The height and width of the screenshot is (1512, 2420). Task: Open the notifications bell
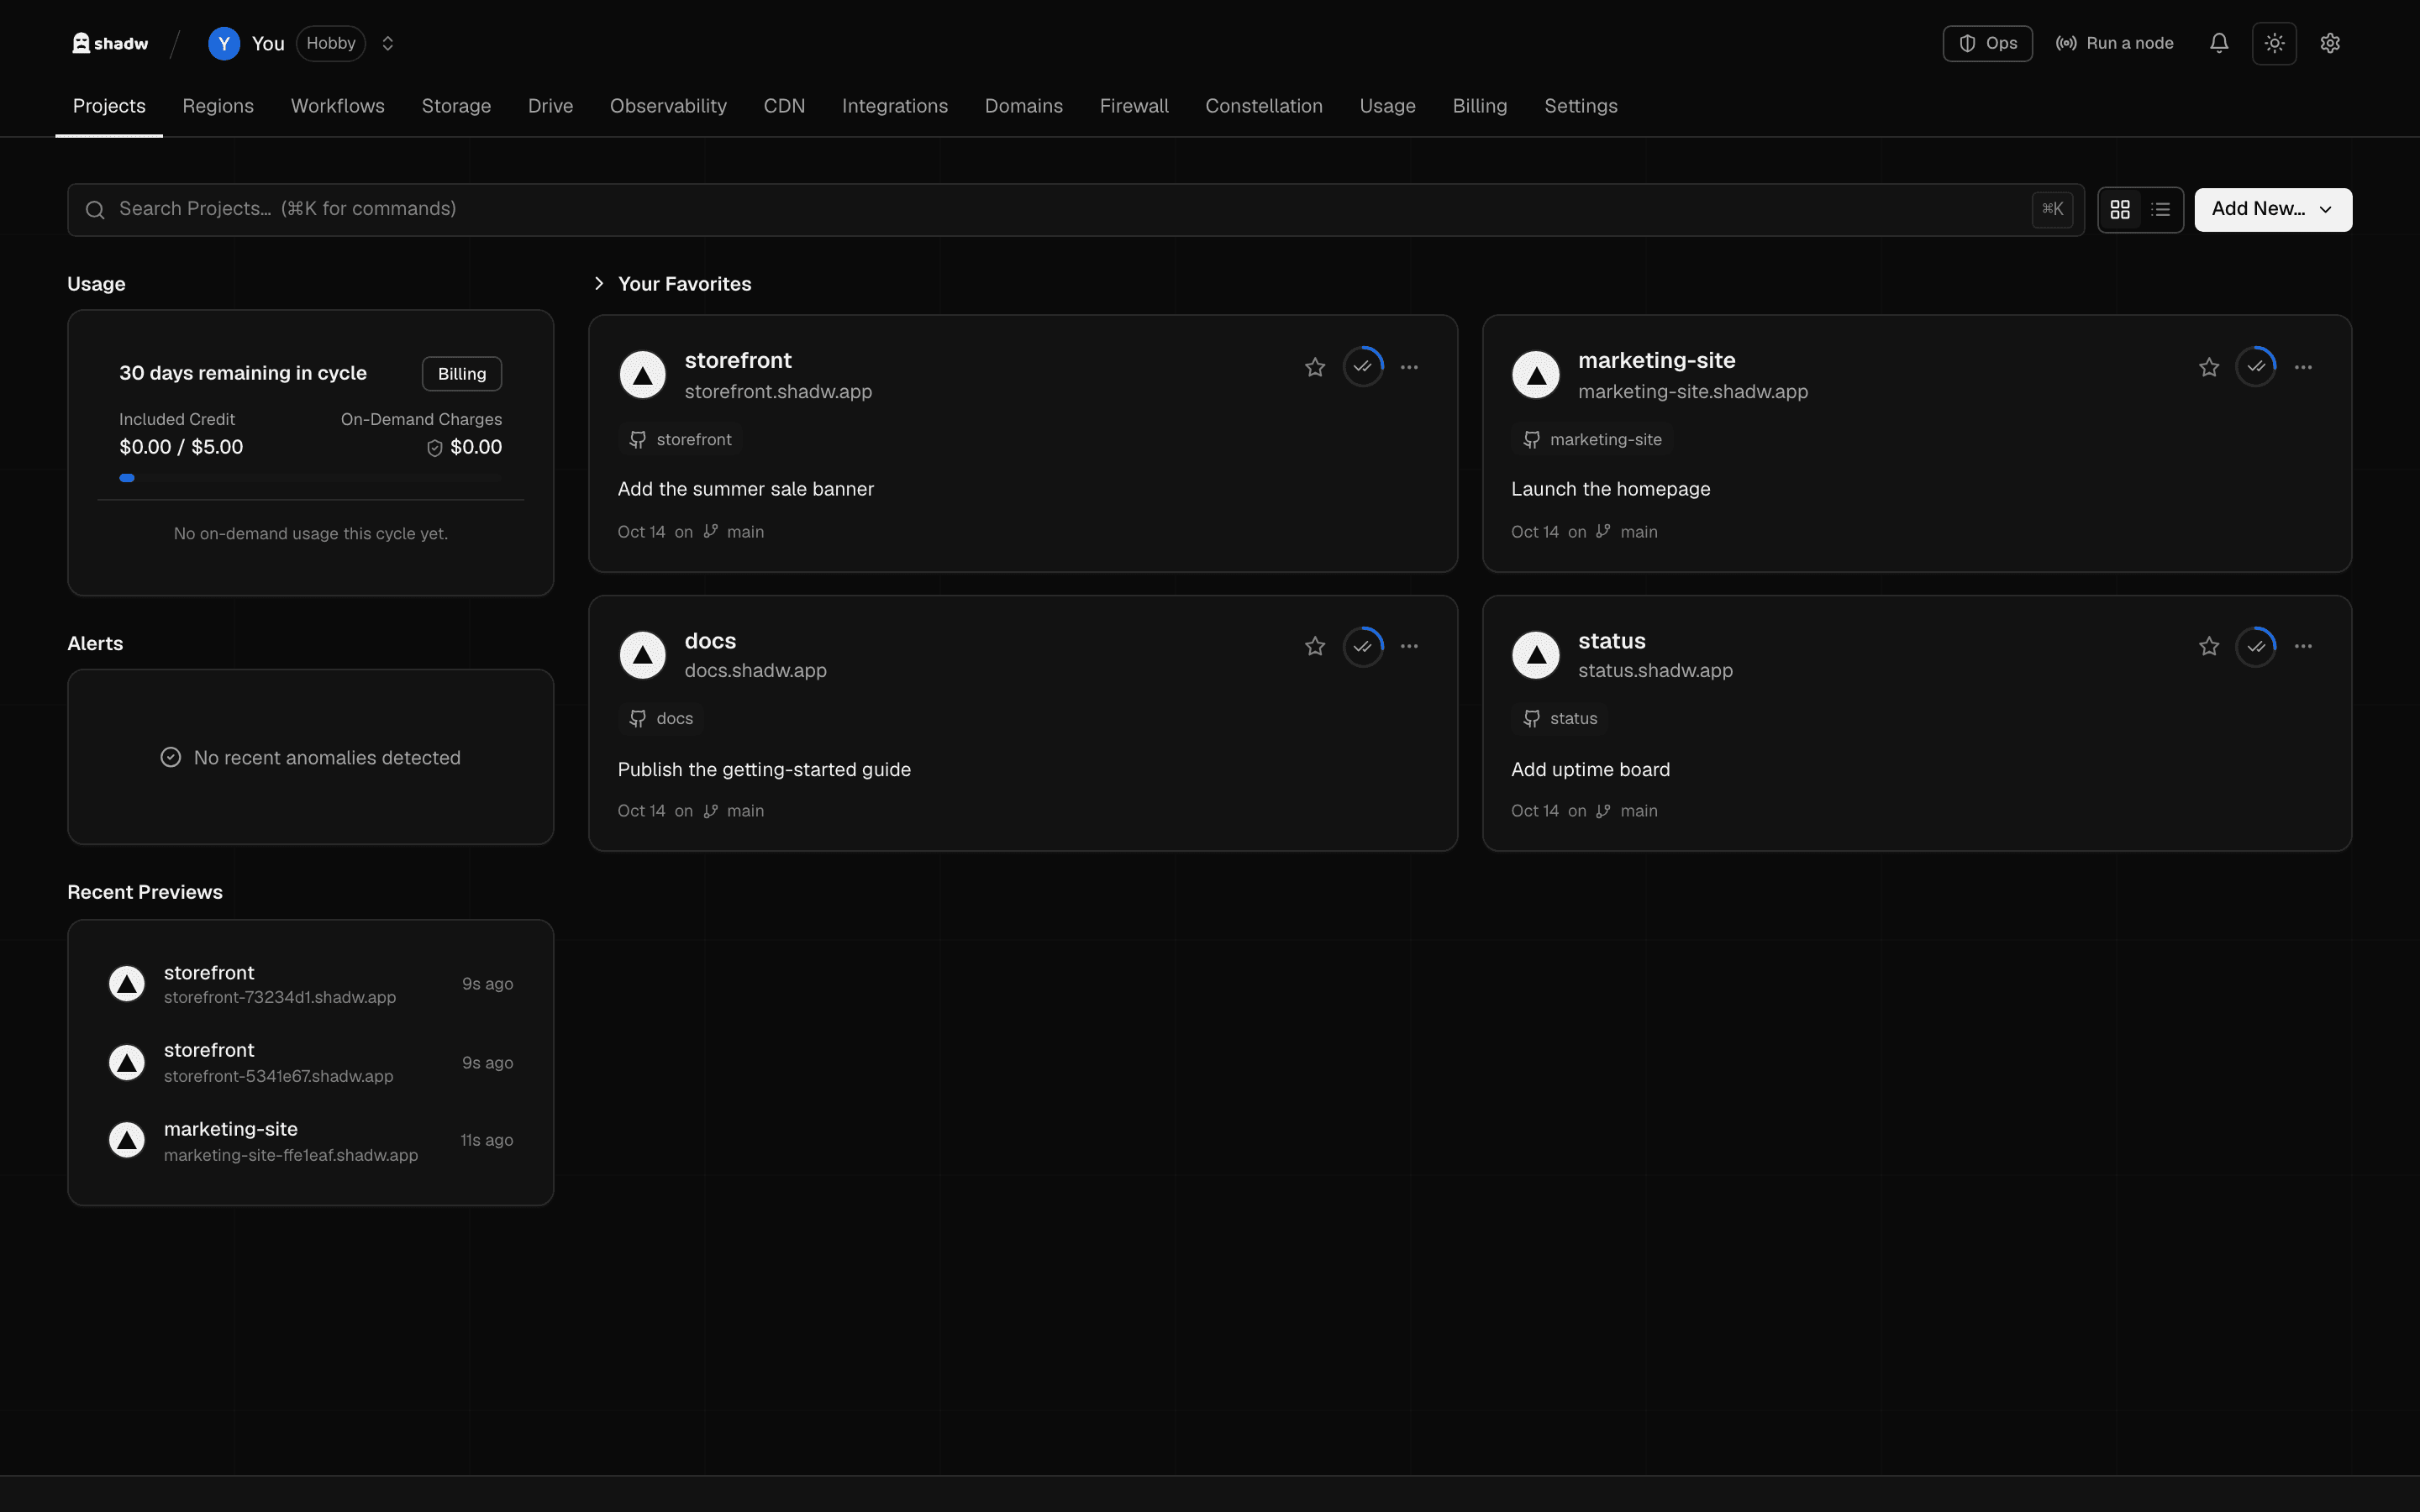pos(2218,43)
